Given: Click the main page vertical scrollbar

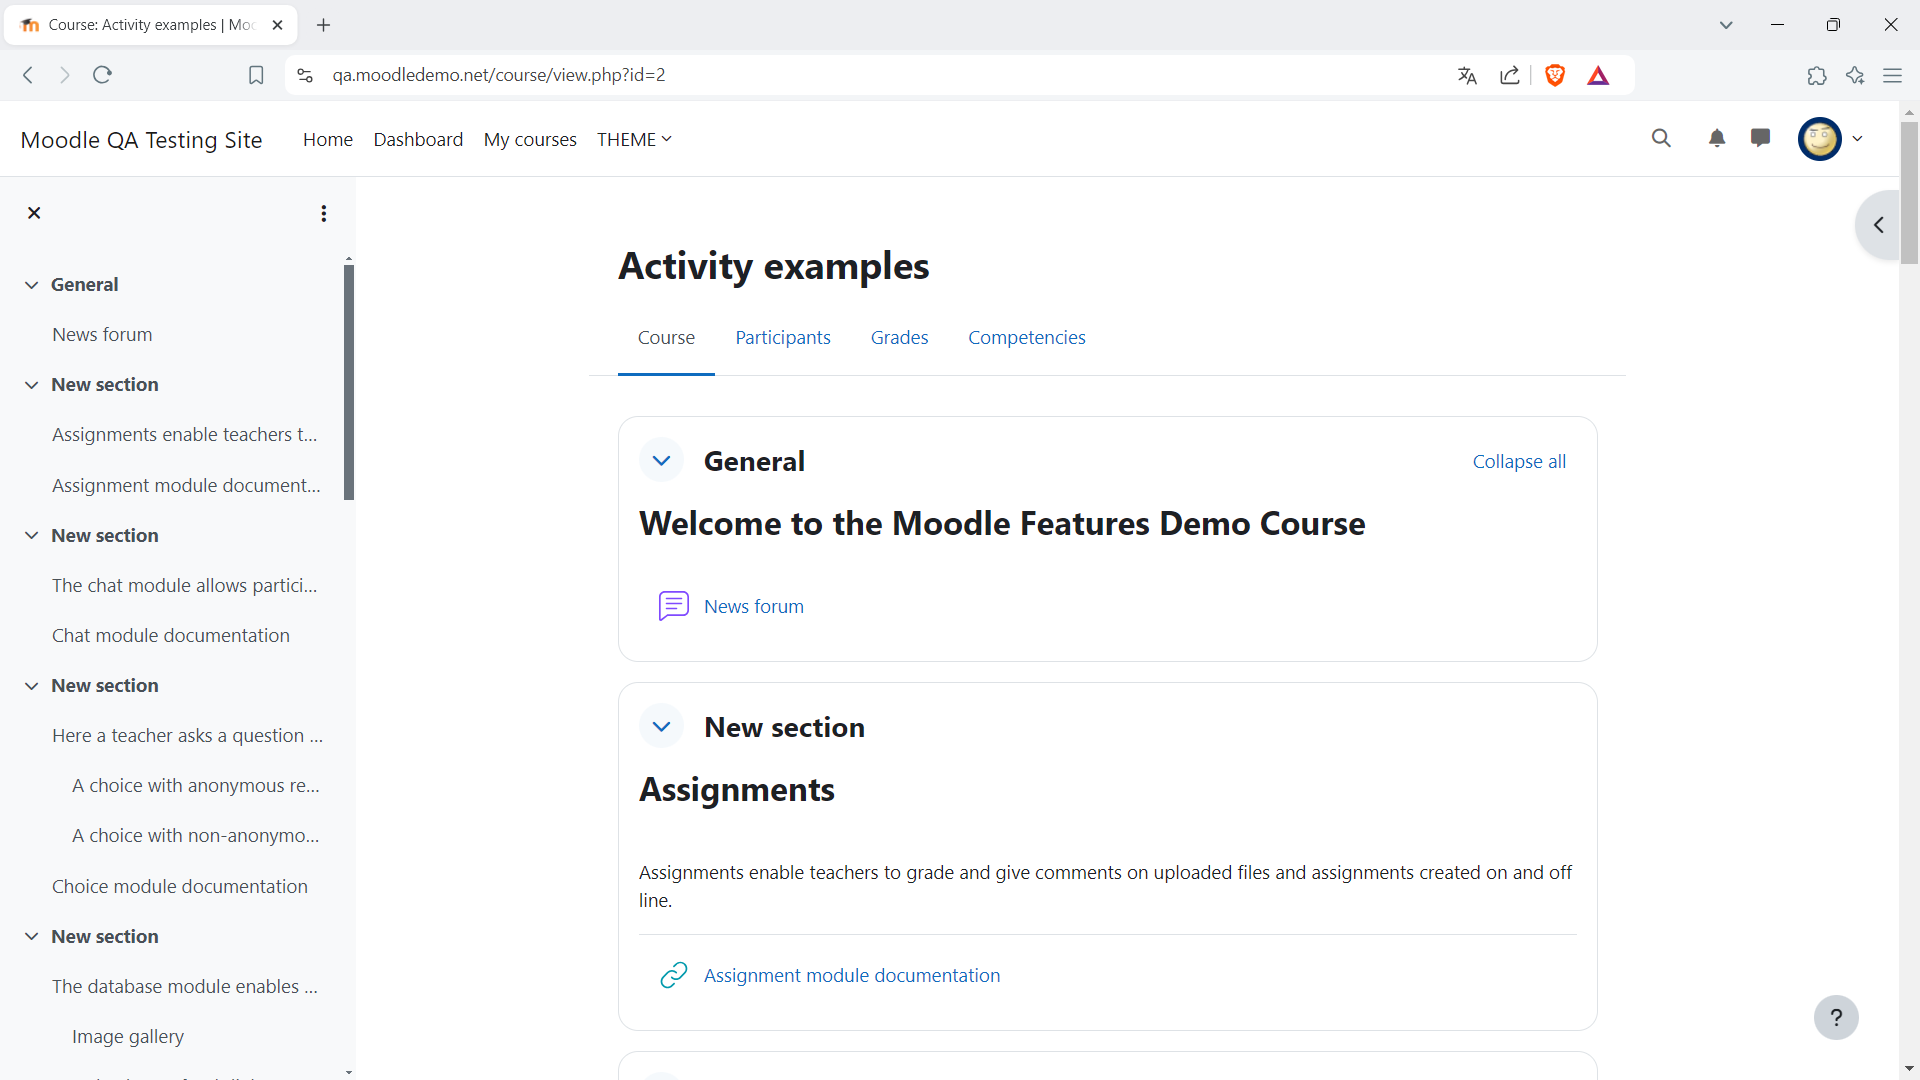Looking at the screenshot, I should [1909, 193].
